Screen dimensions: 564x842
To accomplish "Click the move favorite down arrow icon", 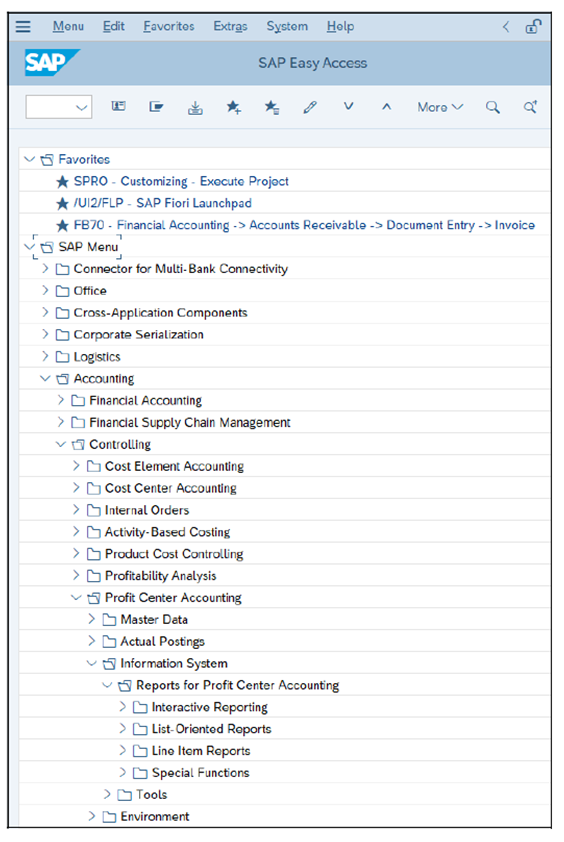I will pos(349,106).
